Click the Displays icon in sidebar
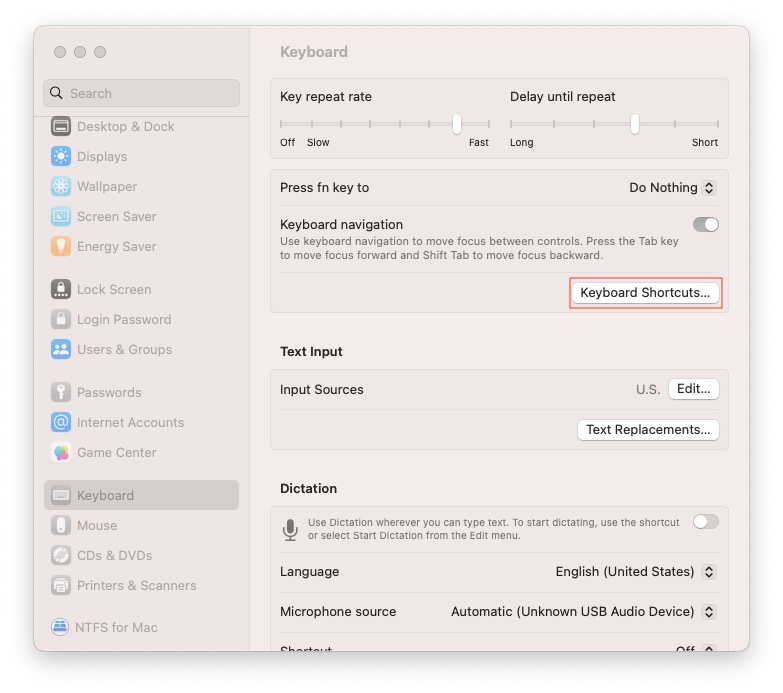783x693 pixels. (61, 156)
